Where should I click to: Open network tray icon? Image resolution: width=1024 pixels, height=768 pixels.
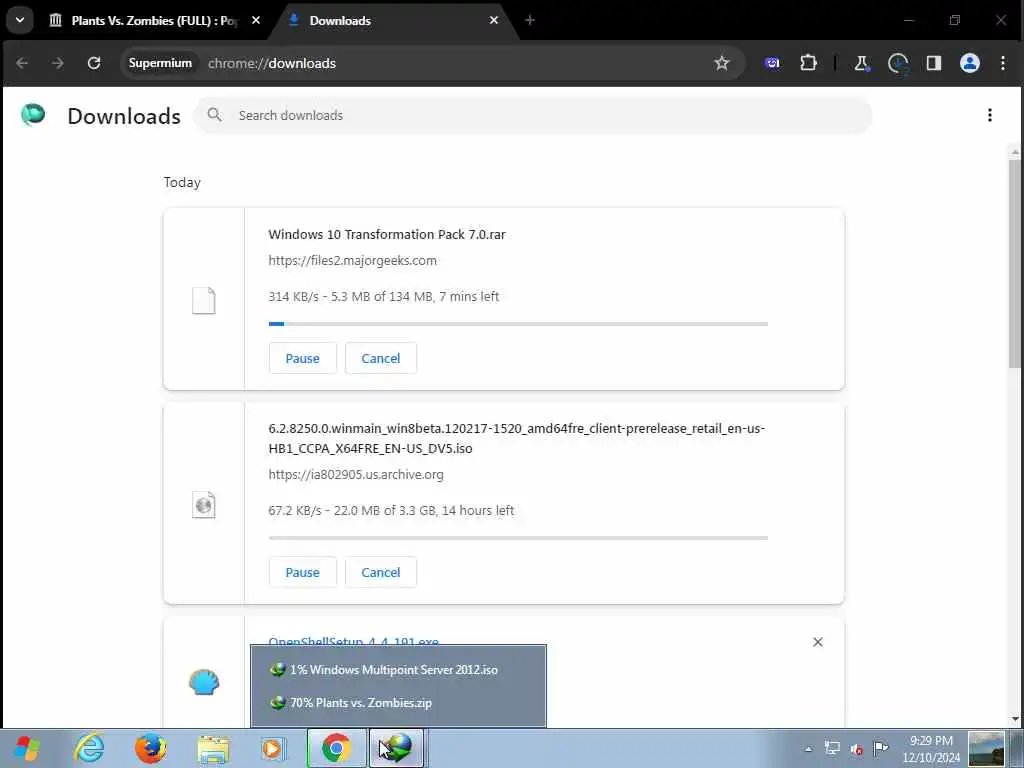(x=832, y=748)
